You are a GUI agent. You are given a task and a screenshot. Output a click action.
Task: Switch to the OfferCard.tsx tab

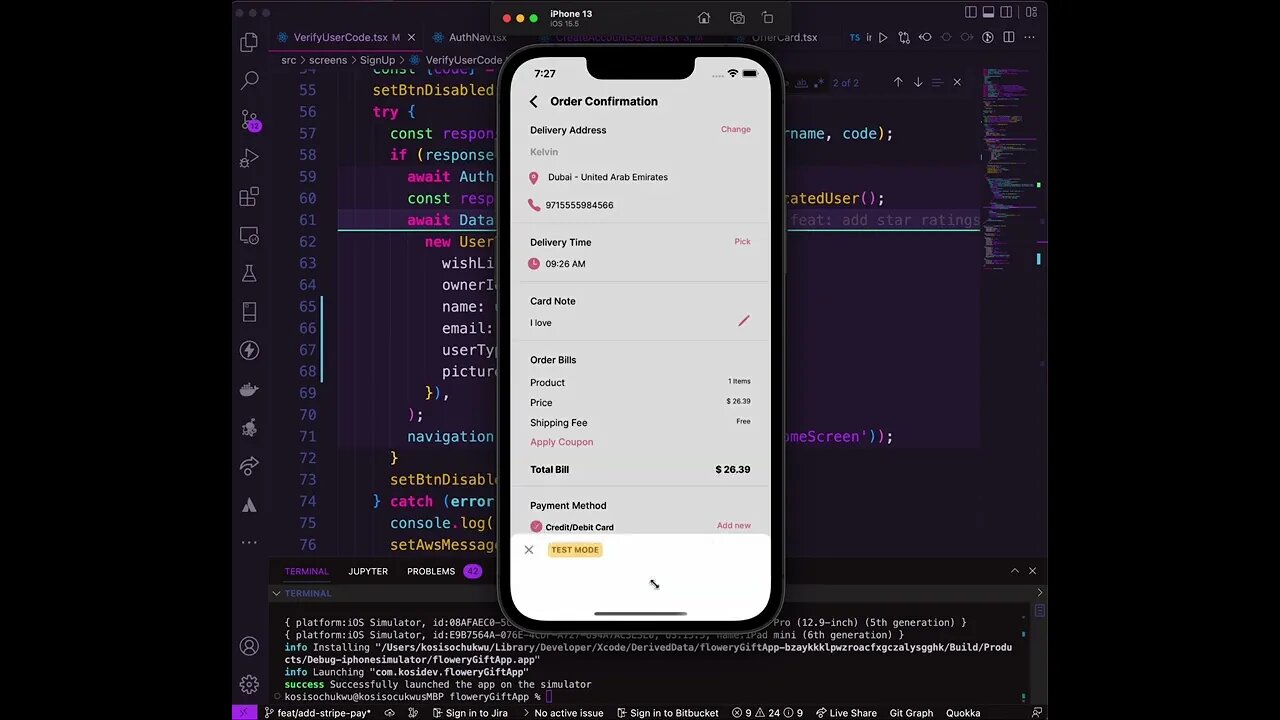pos(784,37)
